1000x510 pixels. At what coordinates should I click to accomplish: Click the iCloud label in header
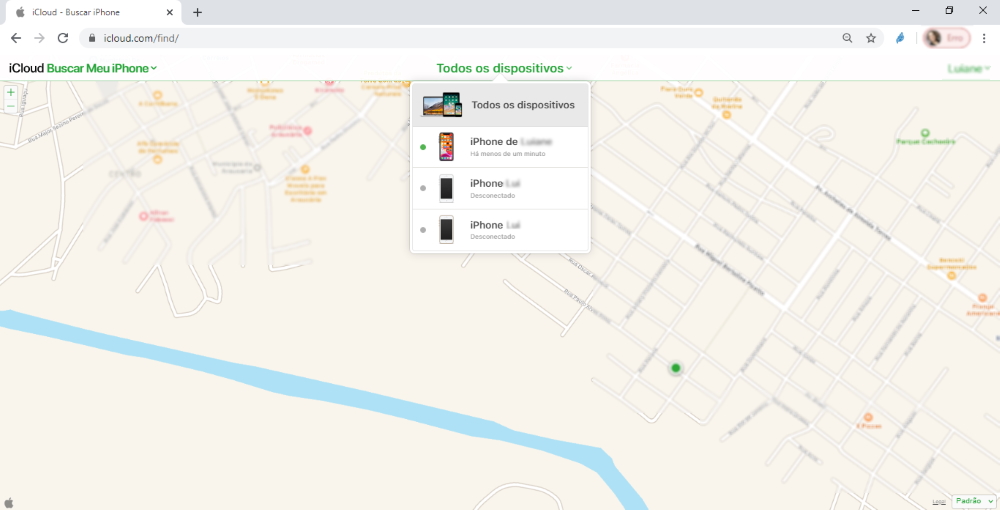point(26,68)
